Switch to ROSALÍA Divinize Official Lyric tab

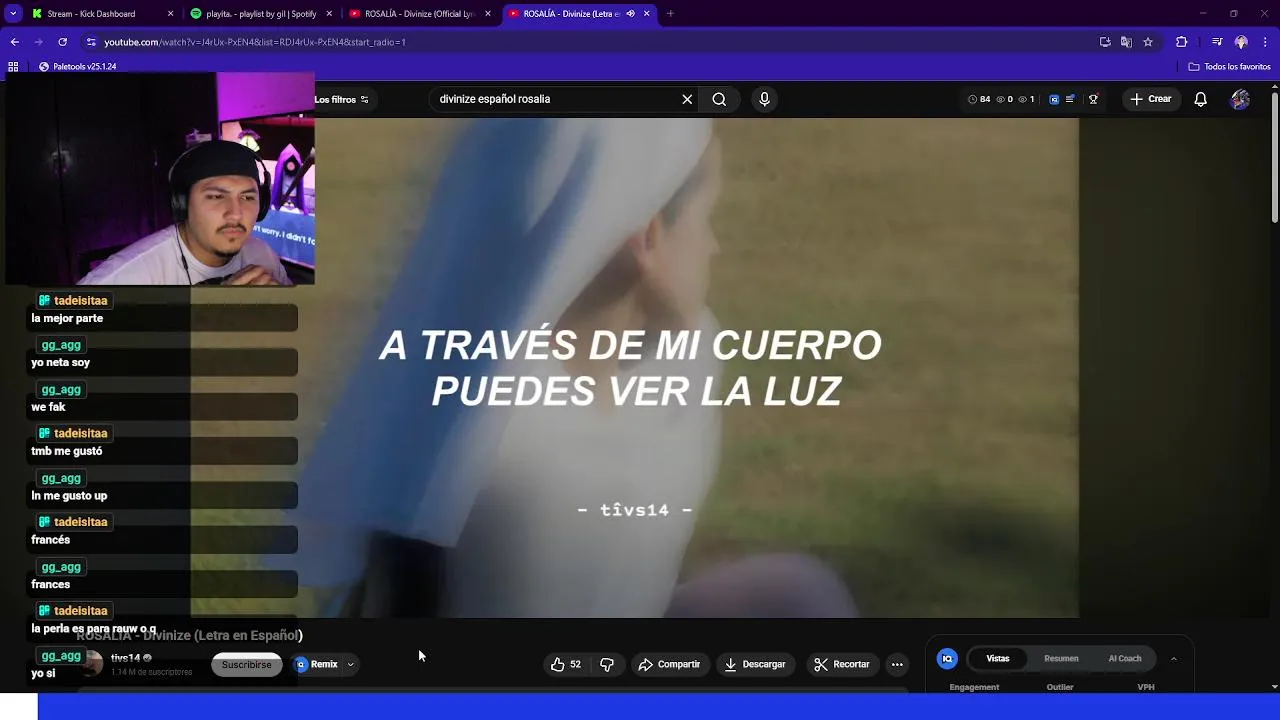click(x=419, y=14)
